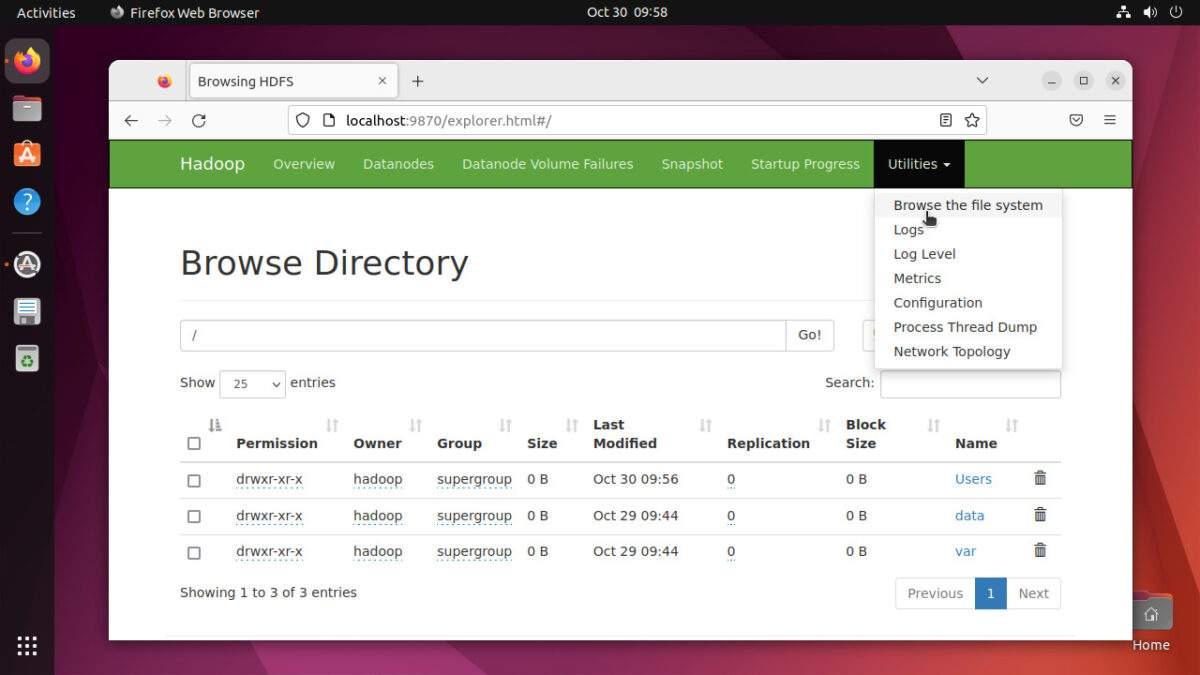Open the Show entries dropdown

252,383
